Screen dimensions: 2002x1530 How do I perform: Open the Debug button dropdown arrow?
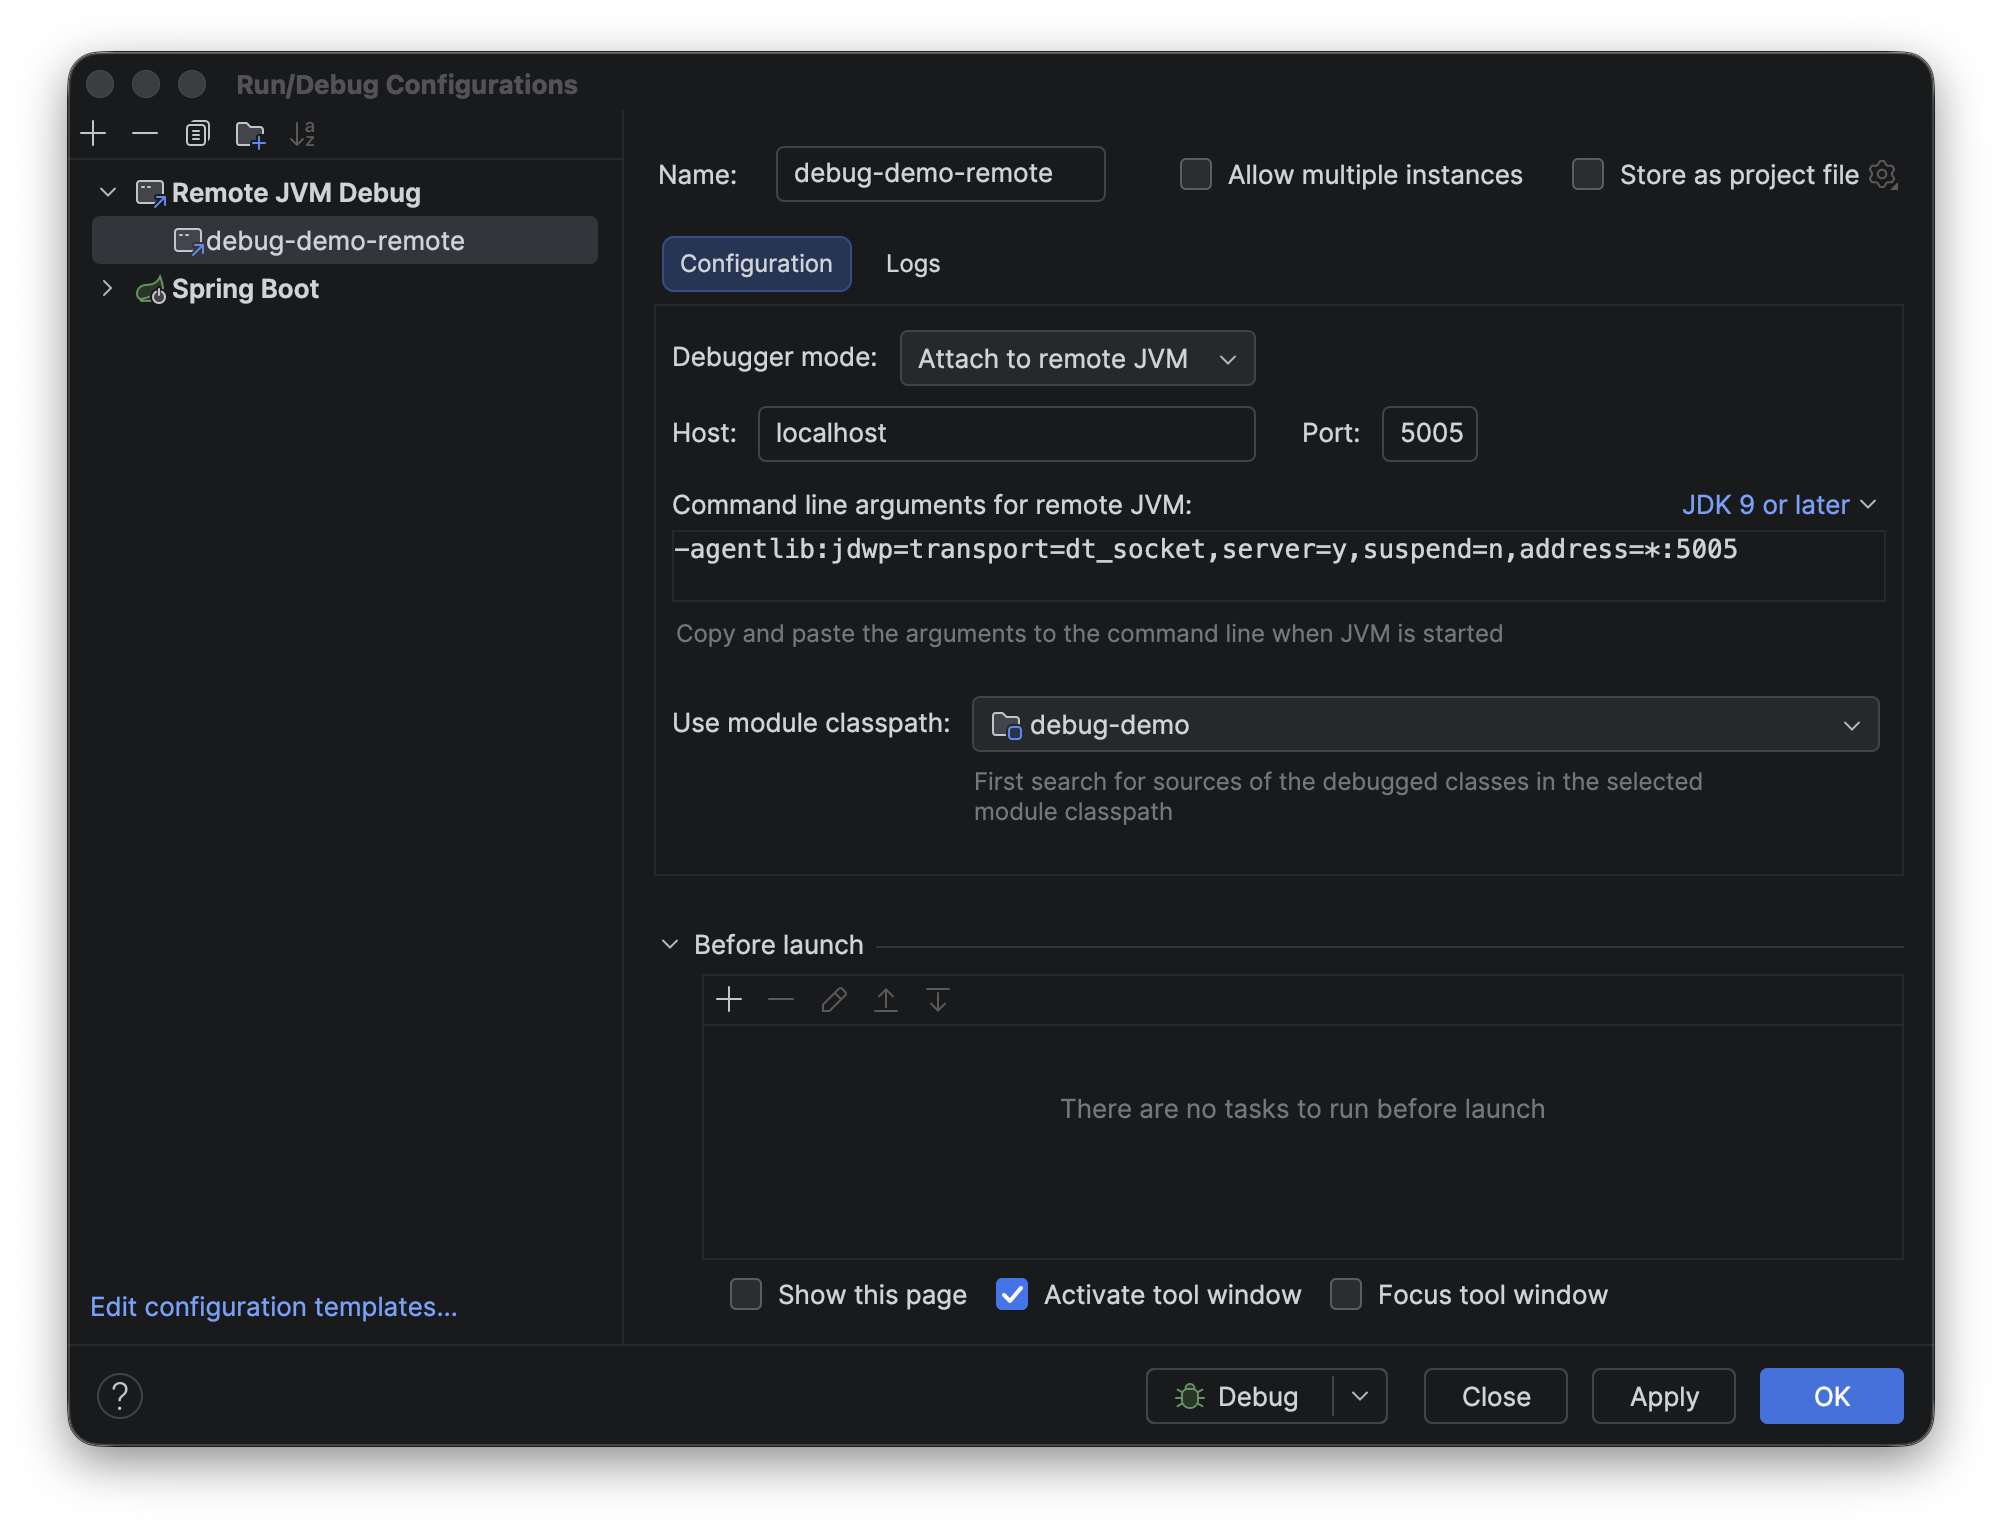pos(1360,1396)
